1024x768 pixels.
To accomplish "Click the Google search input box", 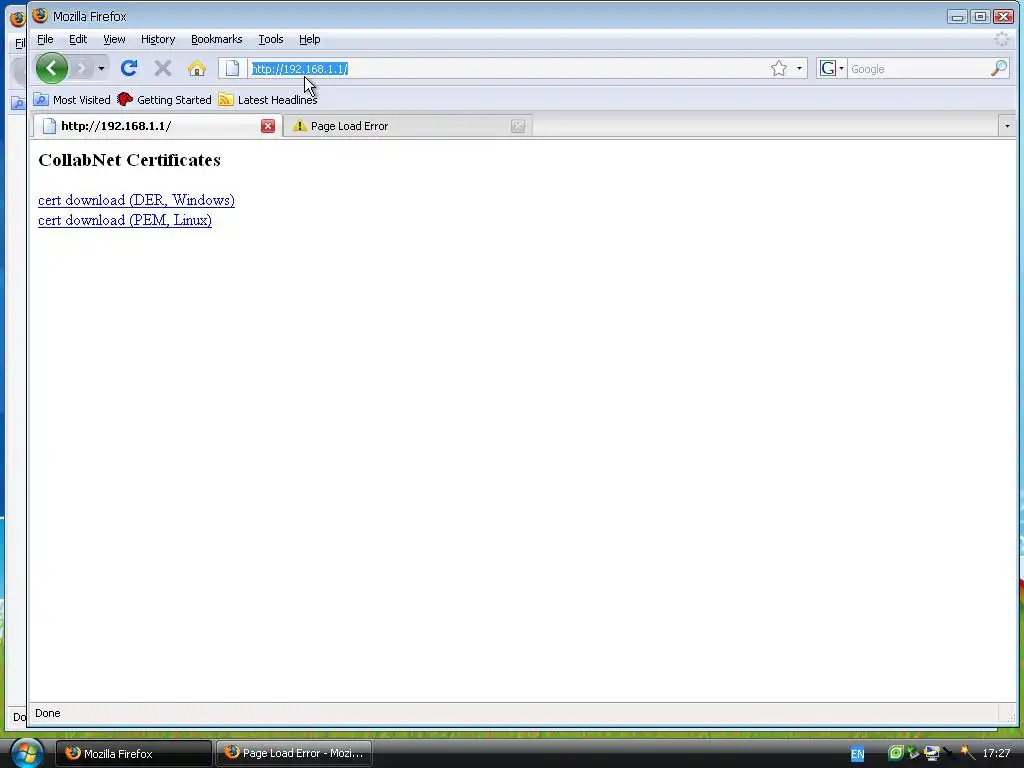I will [918, 69].
